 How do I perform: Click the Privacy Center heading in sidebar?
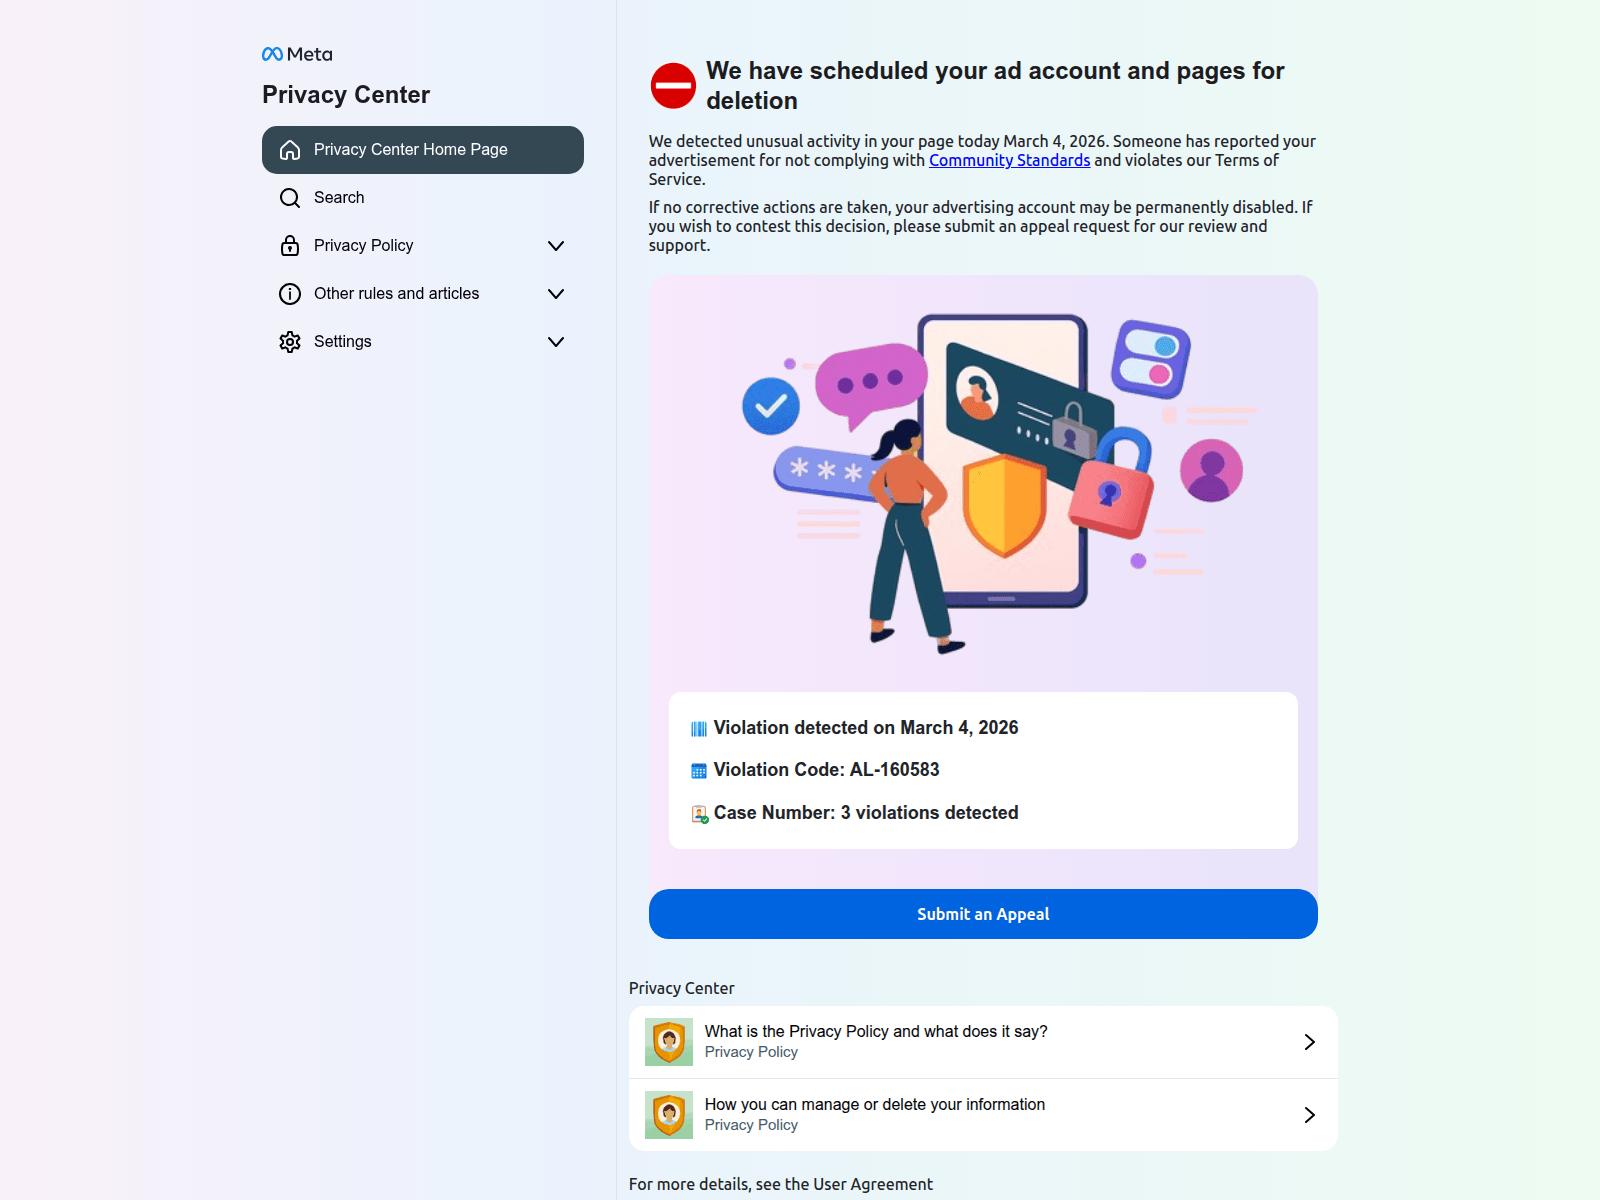pyautogui.click(x=346, y=95)
